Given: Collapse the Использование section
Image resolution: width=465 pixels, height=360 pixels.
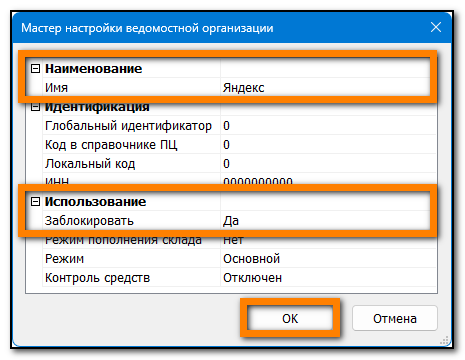Looking at the screenshot, I should tap(35, 202).
